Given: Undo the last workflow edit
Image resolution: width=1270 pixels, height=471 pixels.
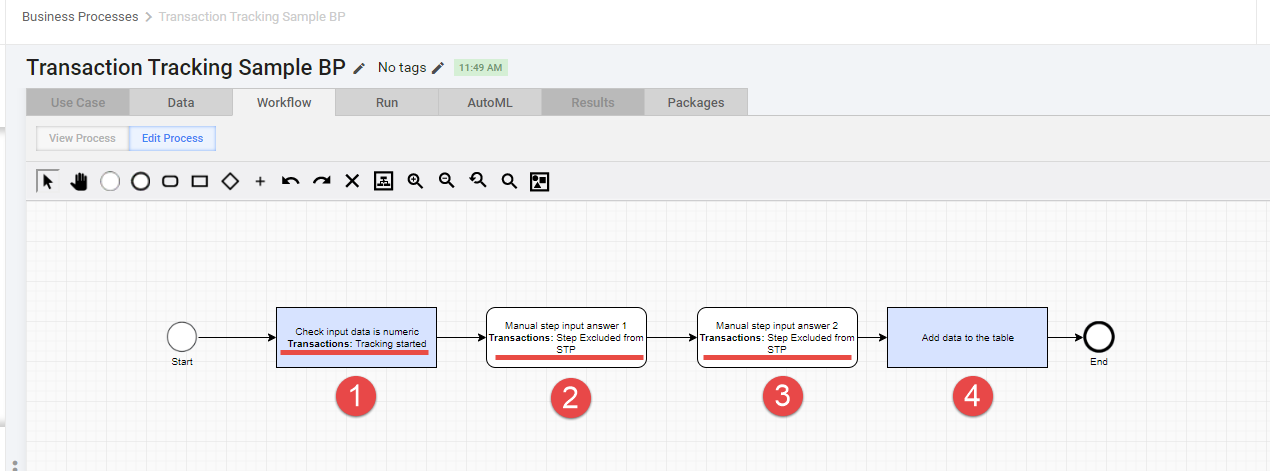Looking at the screenshot, I should point(291,181).
